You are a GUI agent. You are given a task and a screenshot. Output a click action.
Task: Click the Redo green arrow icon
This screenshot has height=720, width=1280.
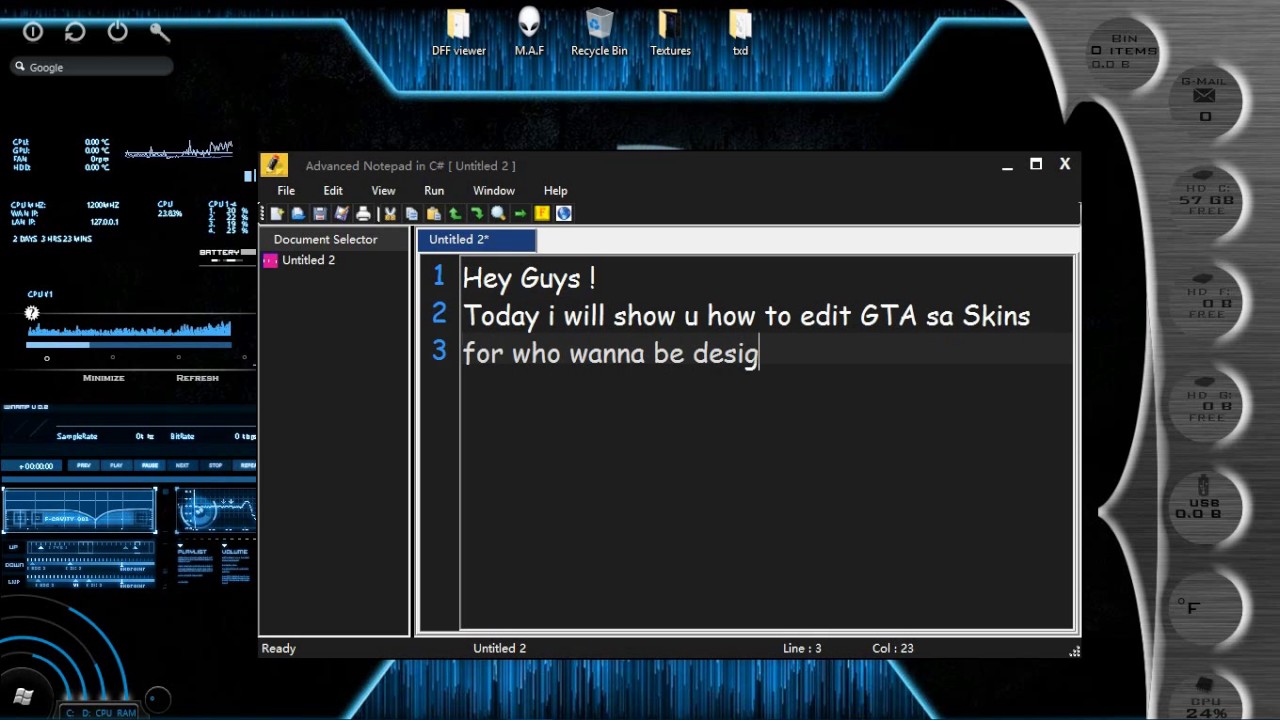pyautogui.click(x=477, y=213)
